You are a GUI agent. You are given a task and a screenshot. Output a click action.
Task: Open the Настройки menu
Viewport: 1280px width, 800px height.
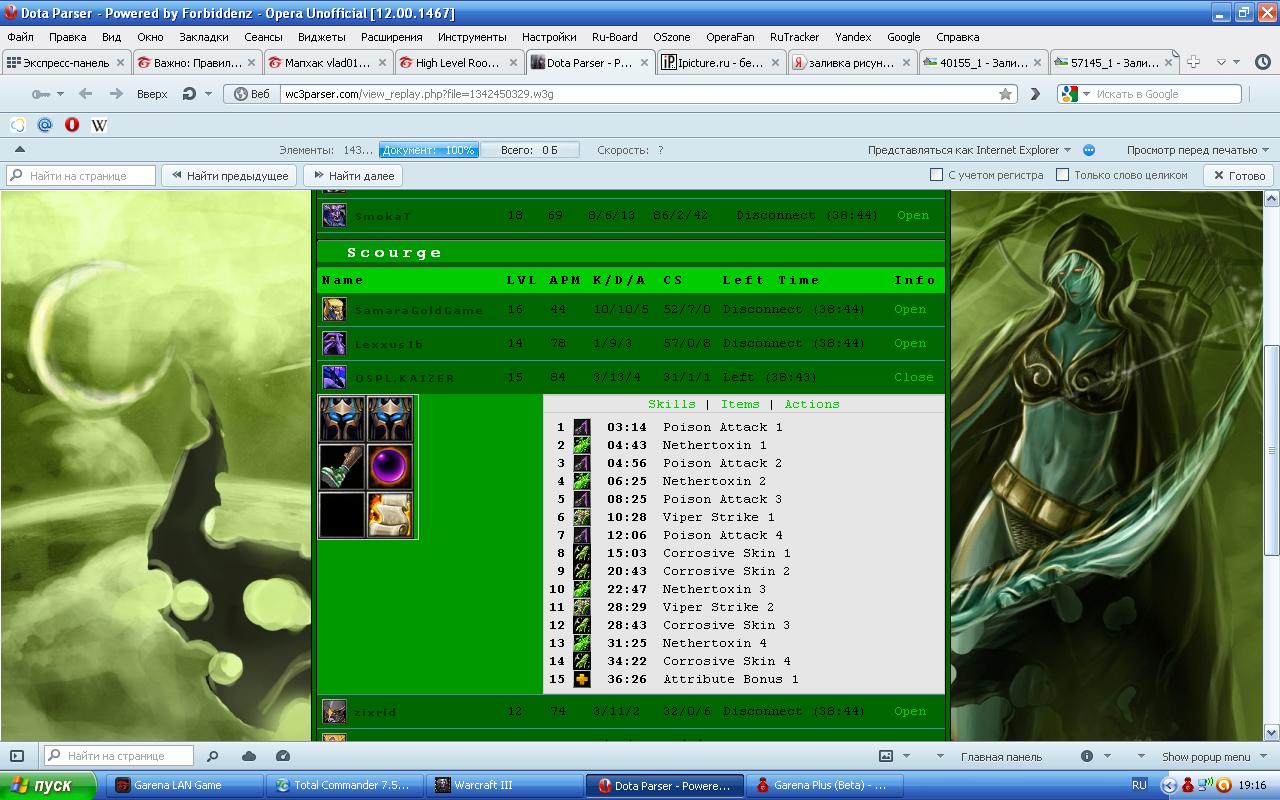pos(549,37)
